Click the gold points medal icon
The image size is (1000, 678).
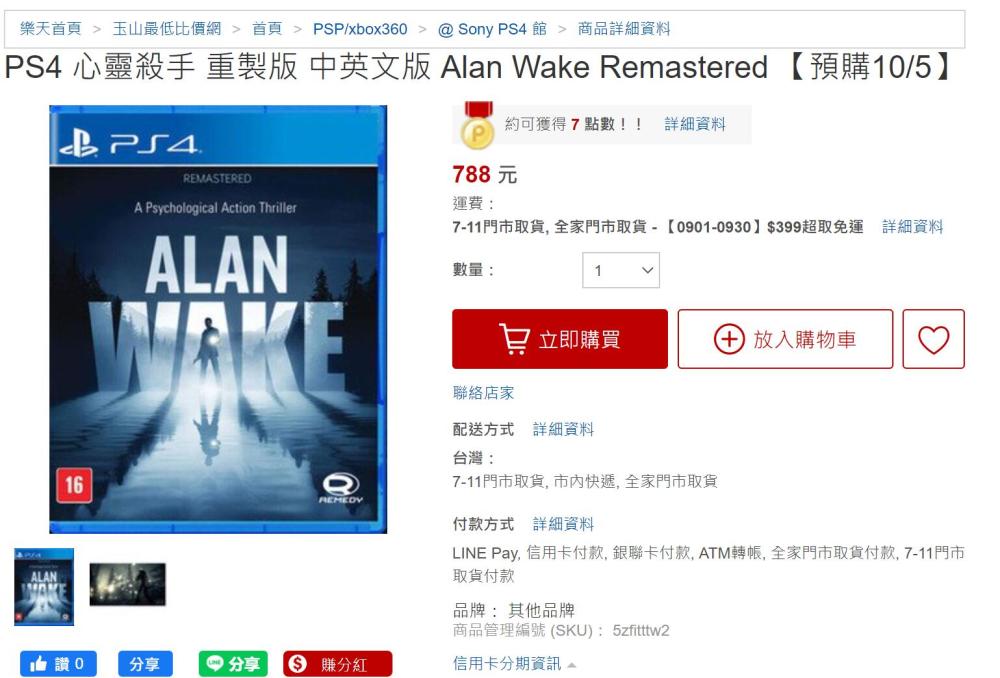(x=477, y=126)
